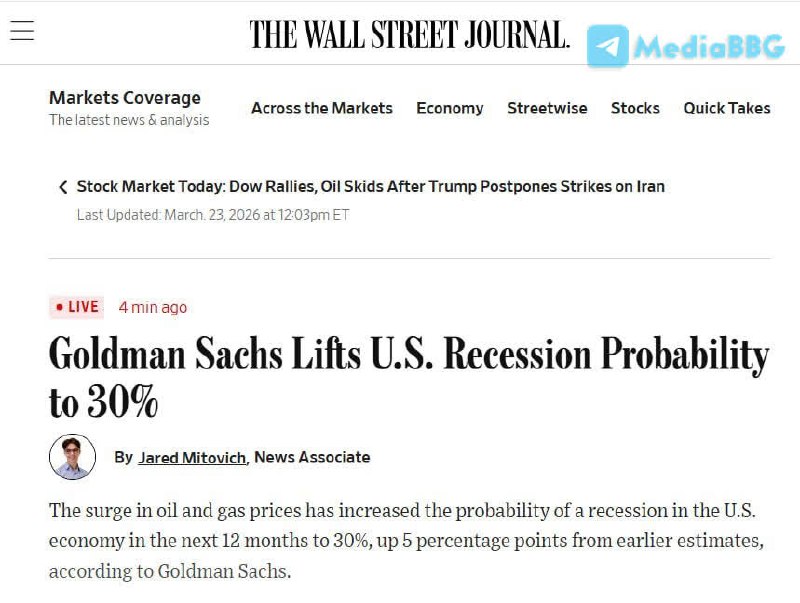Click Jared Mitovich's author avatar photo
The height and width of the screenshot is (603, 800).
tap(73, 457)
